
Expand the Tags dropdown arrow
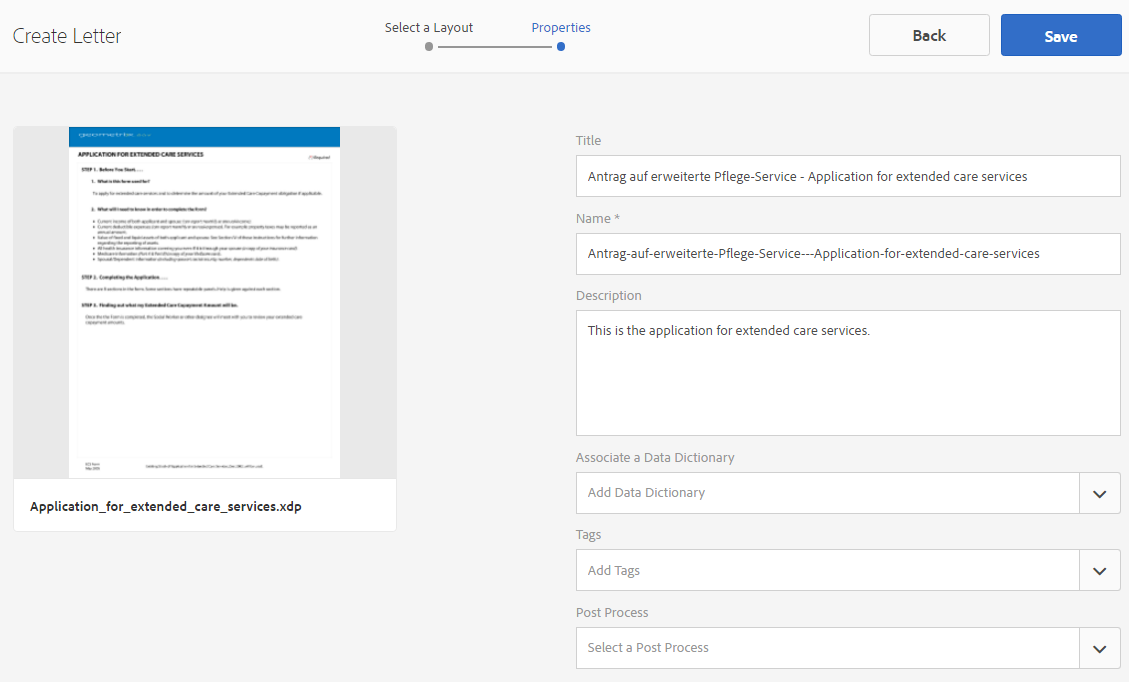(1100, 571)
